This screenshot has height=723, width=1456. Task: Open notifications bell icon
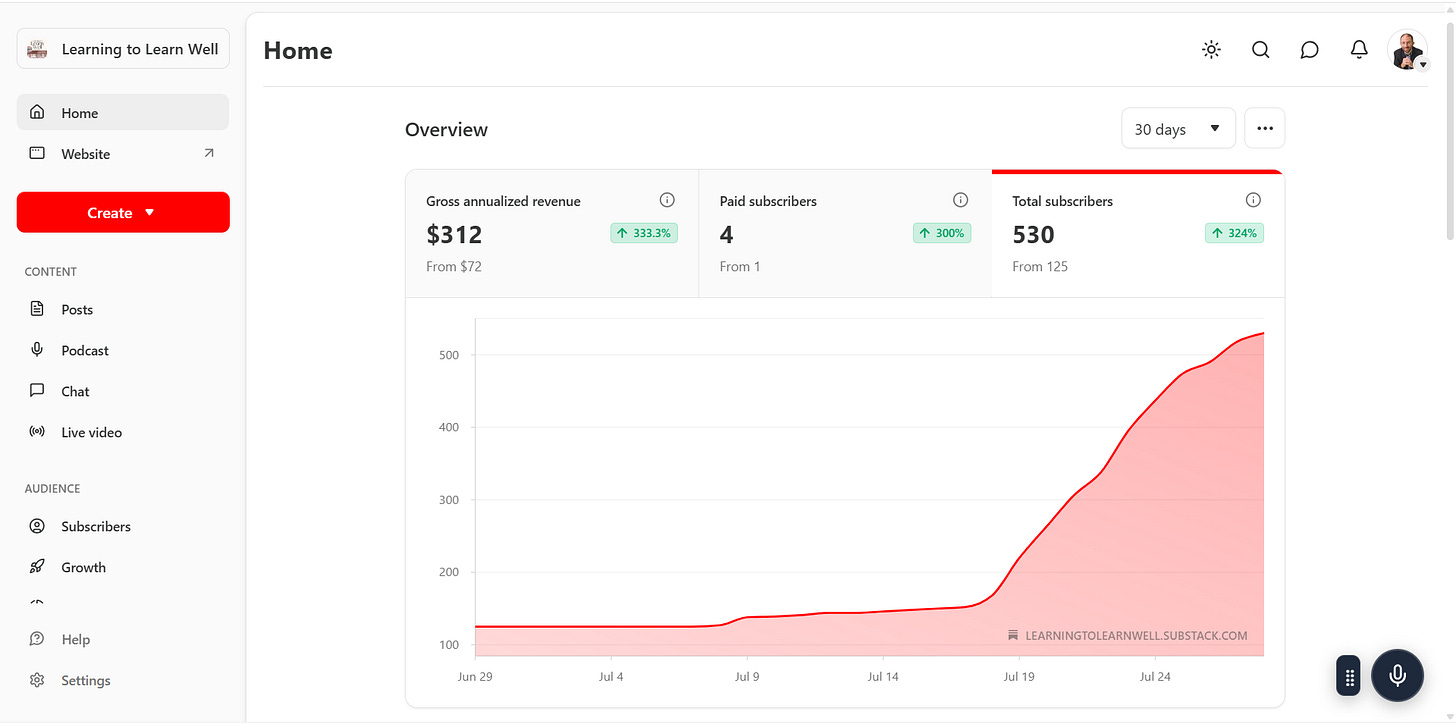[1359, 50]
